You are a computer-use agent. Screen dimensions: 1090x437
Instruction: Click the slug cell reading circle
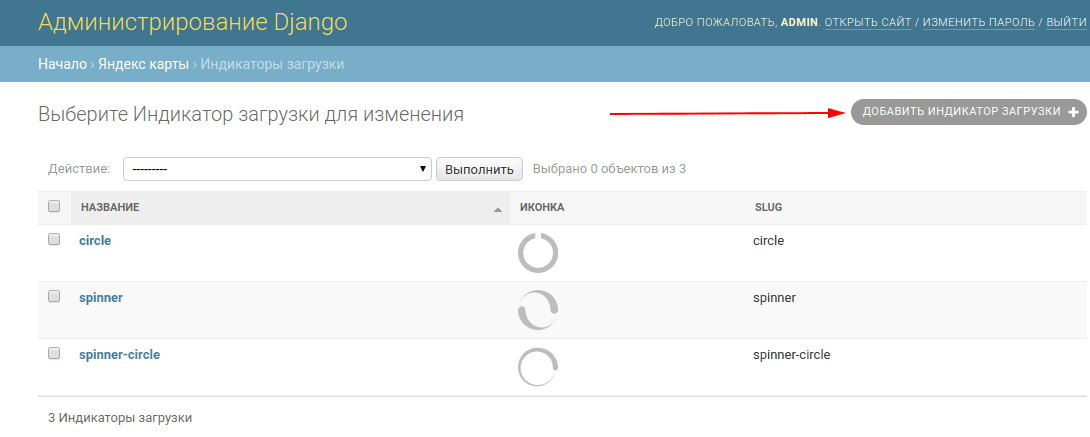pyautogui.click(x=768, y=241)
